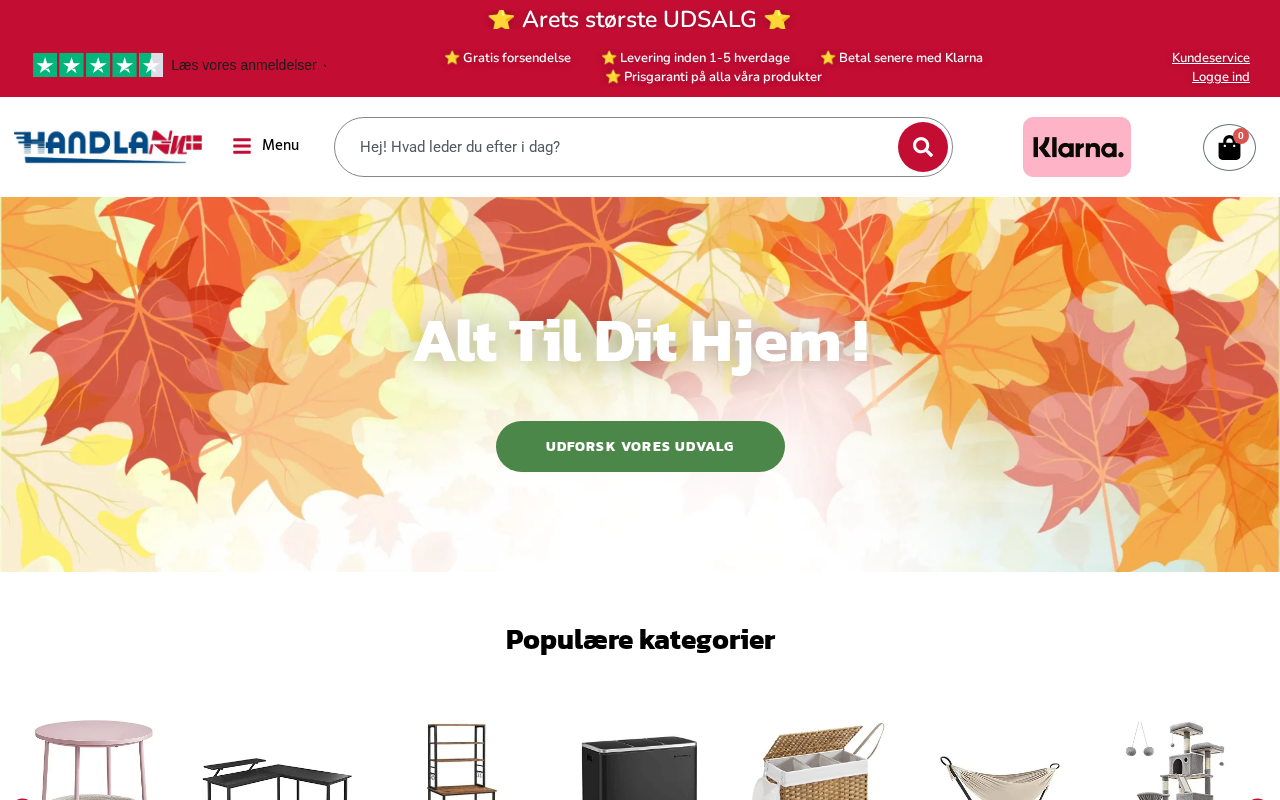Select the wicker laundry basket category
The image size is (1280, 800).
point(819,761)
